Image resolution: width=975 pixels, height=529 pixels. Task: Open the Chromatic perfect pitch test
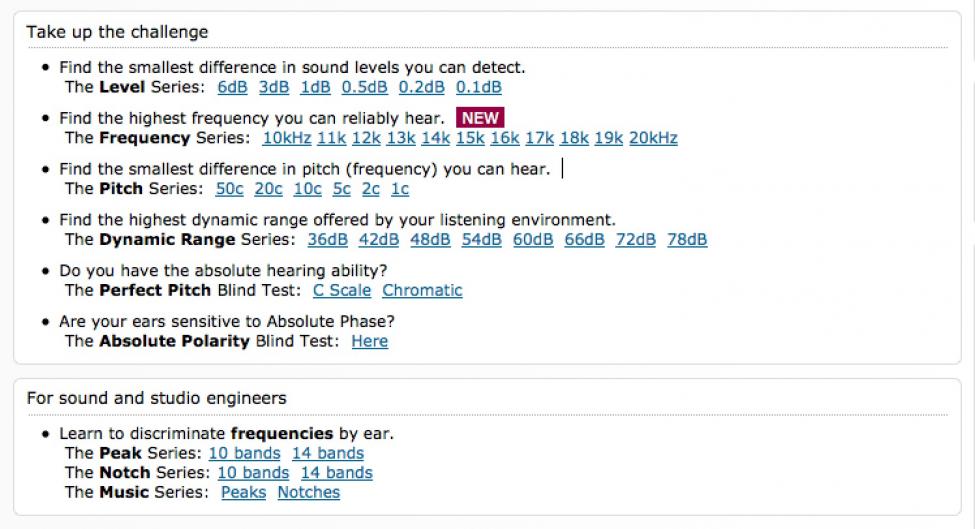coord(422,290)
